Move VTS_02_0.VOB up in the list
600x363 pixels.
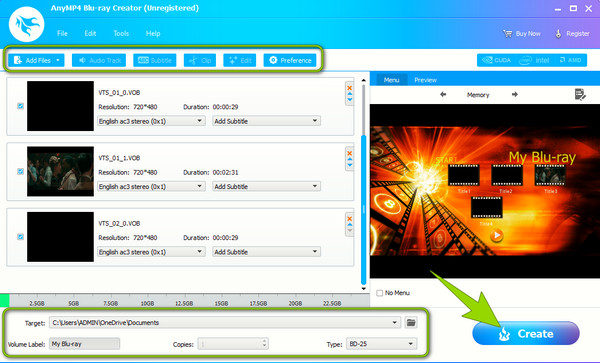(x=349, y=225)
